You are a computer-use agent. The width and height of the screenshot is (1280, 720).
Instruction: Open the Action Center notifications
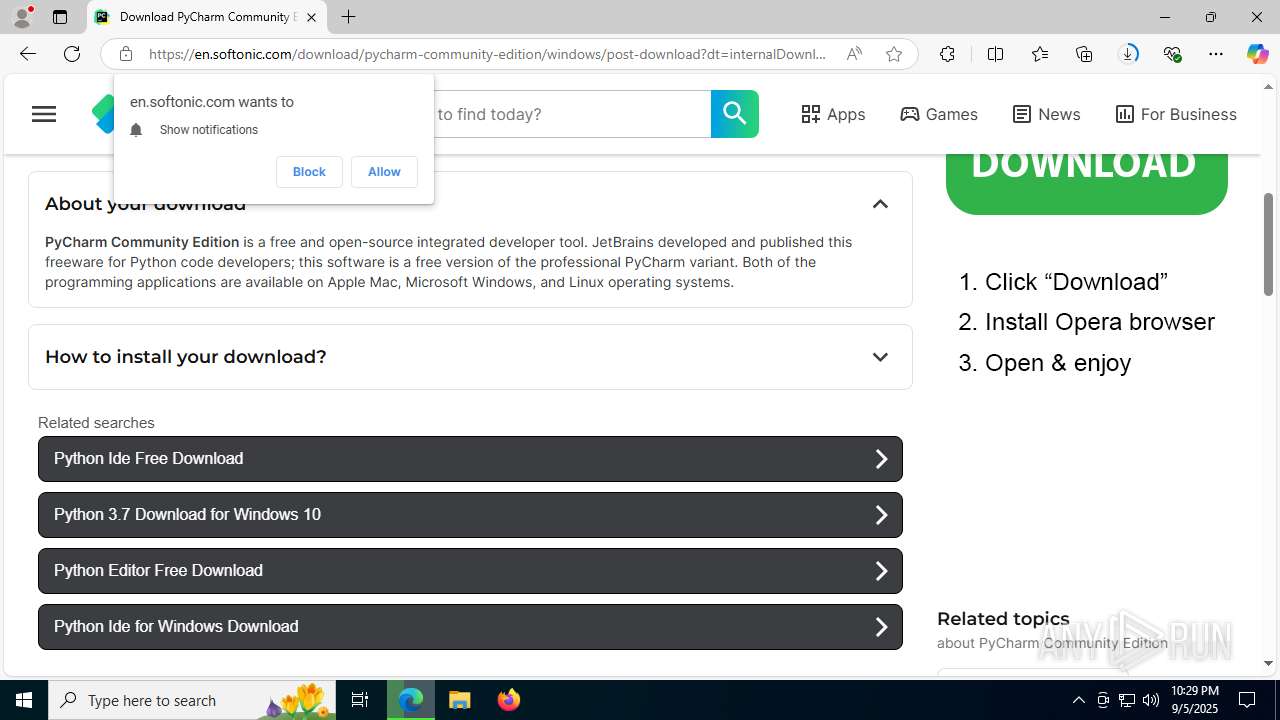tap(1247, 700)
